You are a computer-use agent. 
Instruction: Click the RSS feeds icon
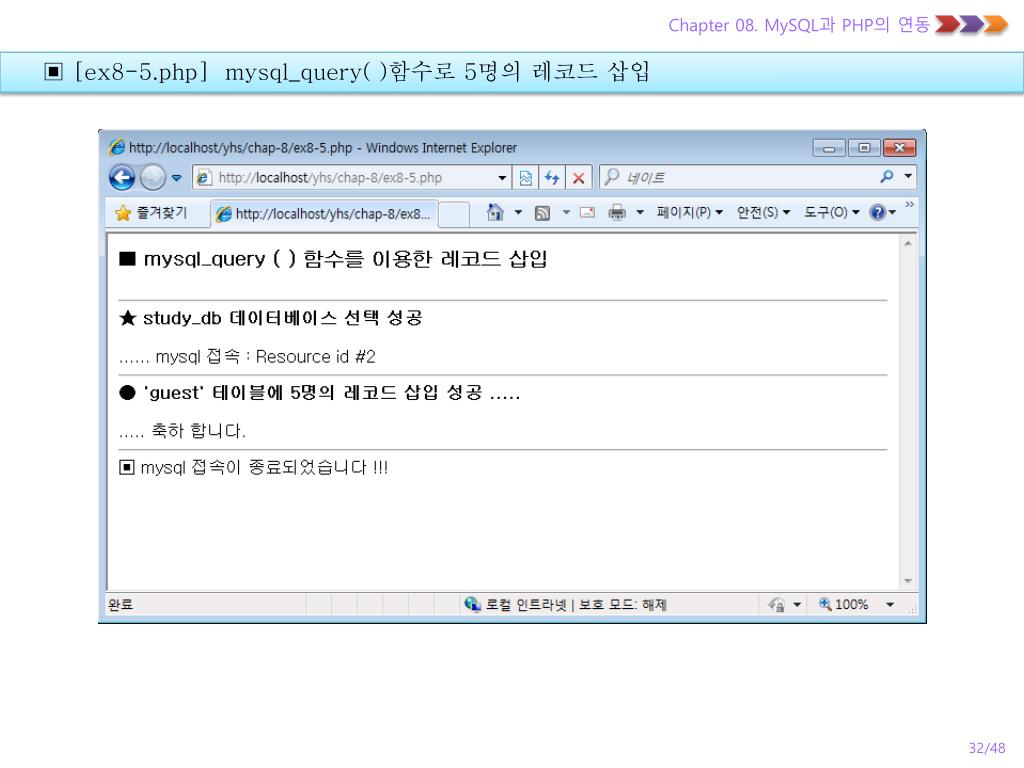[x=542, y=213]
